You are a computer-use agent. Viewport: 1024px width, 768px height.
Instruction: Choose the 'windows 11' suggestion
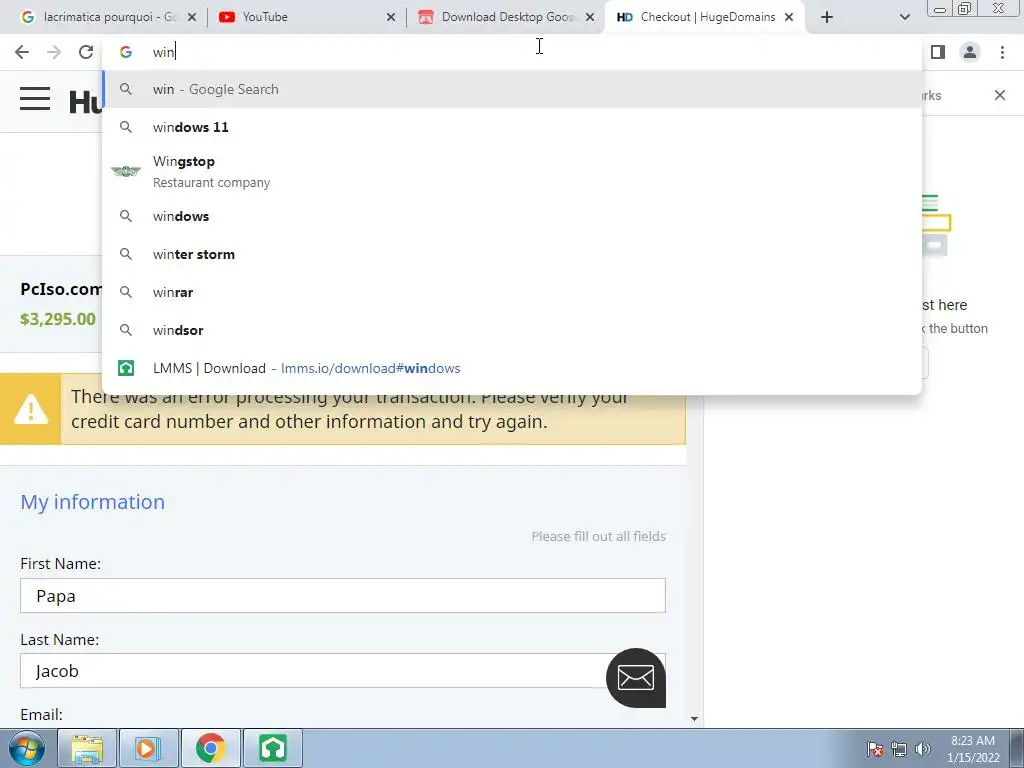click(512, 127)
